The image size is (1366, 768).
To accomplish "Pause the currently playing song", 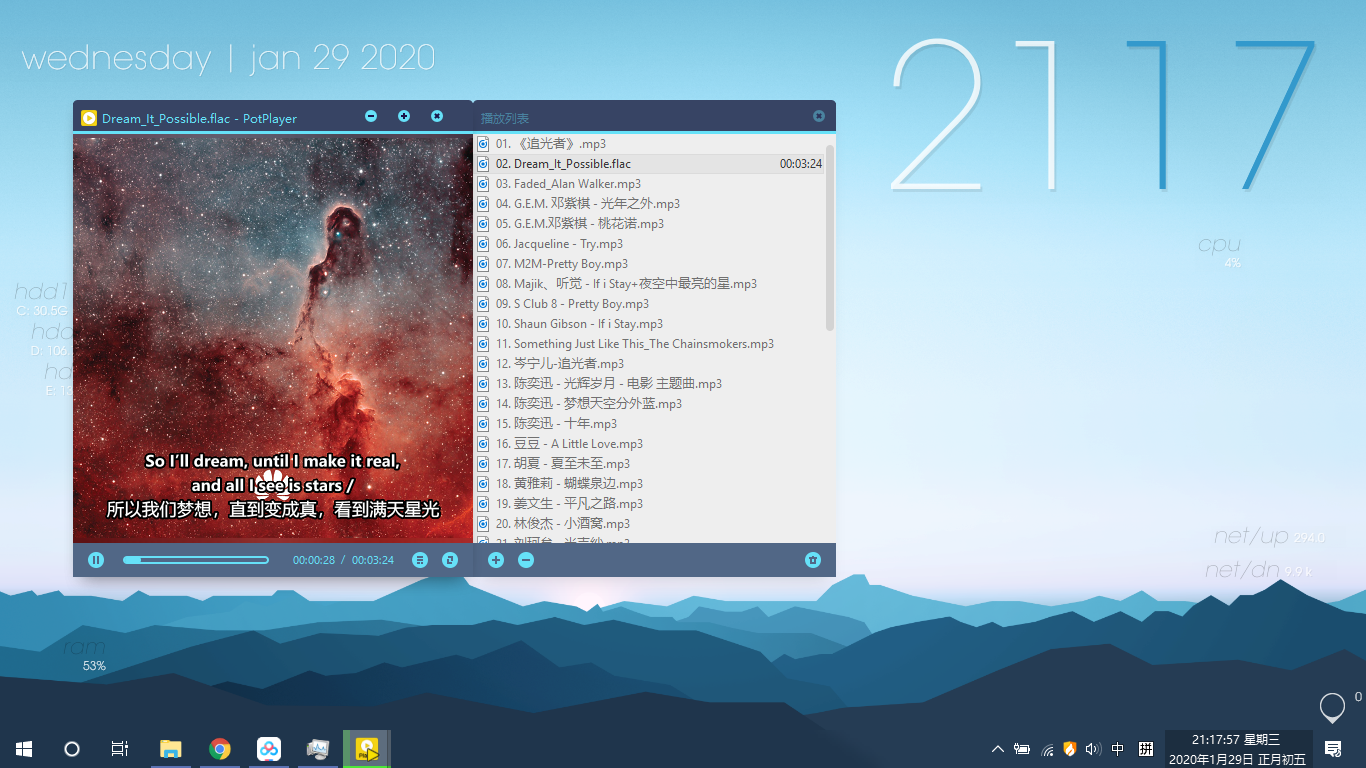I will (95, 560).
